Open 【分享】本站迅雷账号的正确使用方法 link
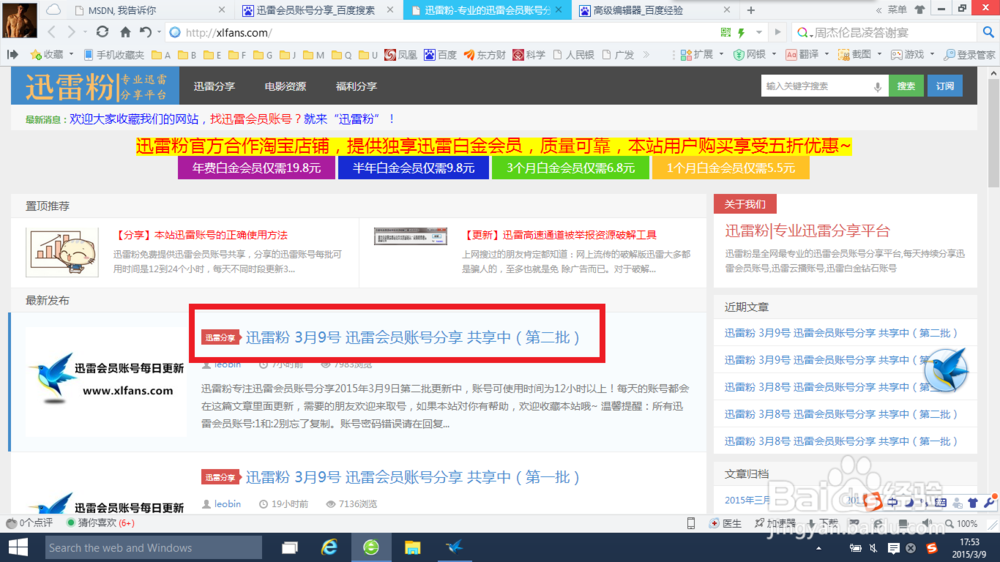The width and height of the screenshot is (1000, 562). click(x=200, y=235)
